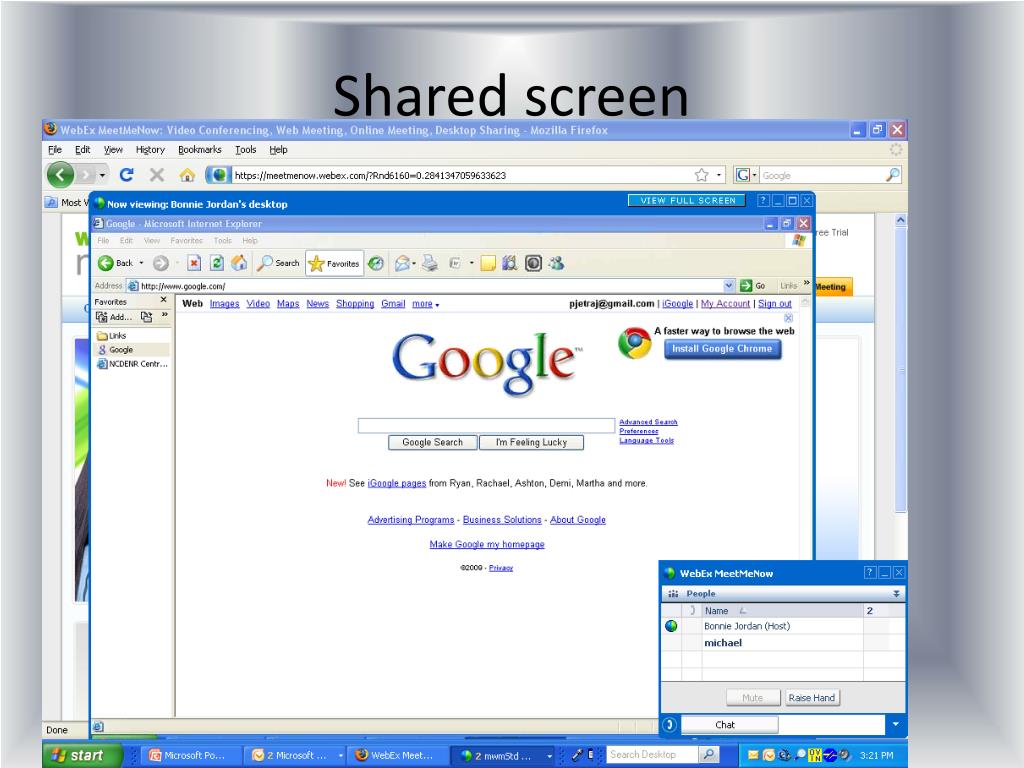This screenshot has width=1024, height=768.
Task: Click VIEW FULL SCREEN button
Action: click(x=688, y=200)
